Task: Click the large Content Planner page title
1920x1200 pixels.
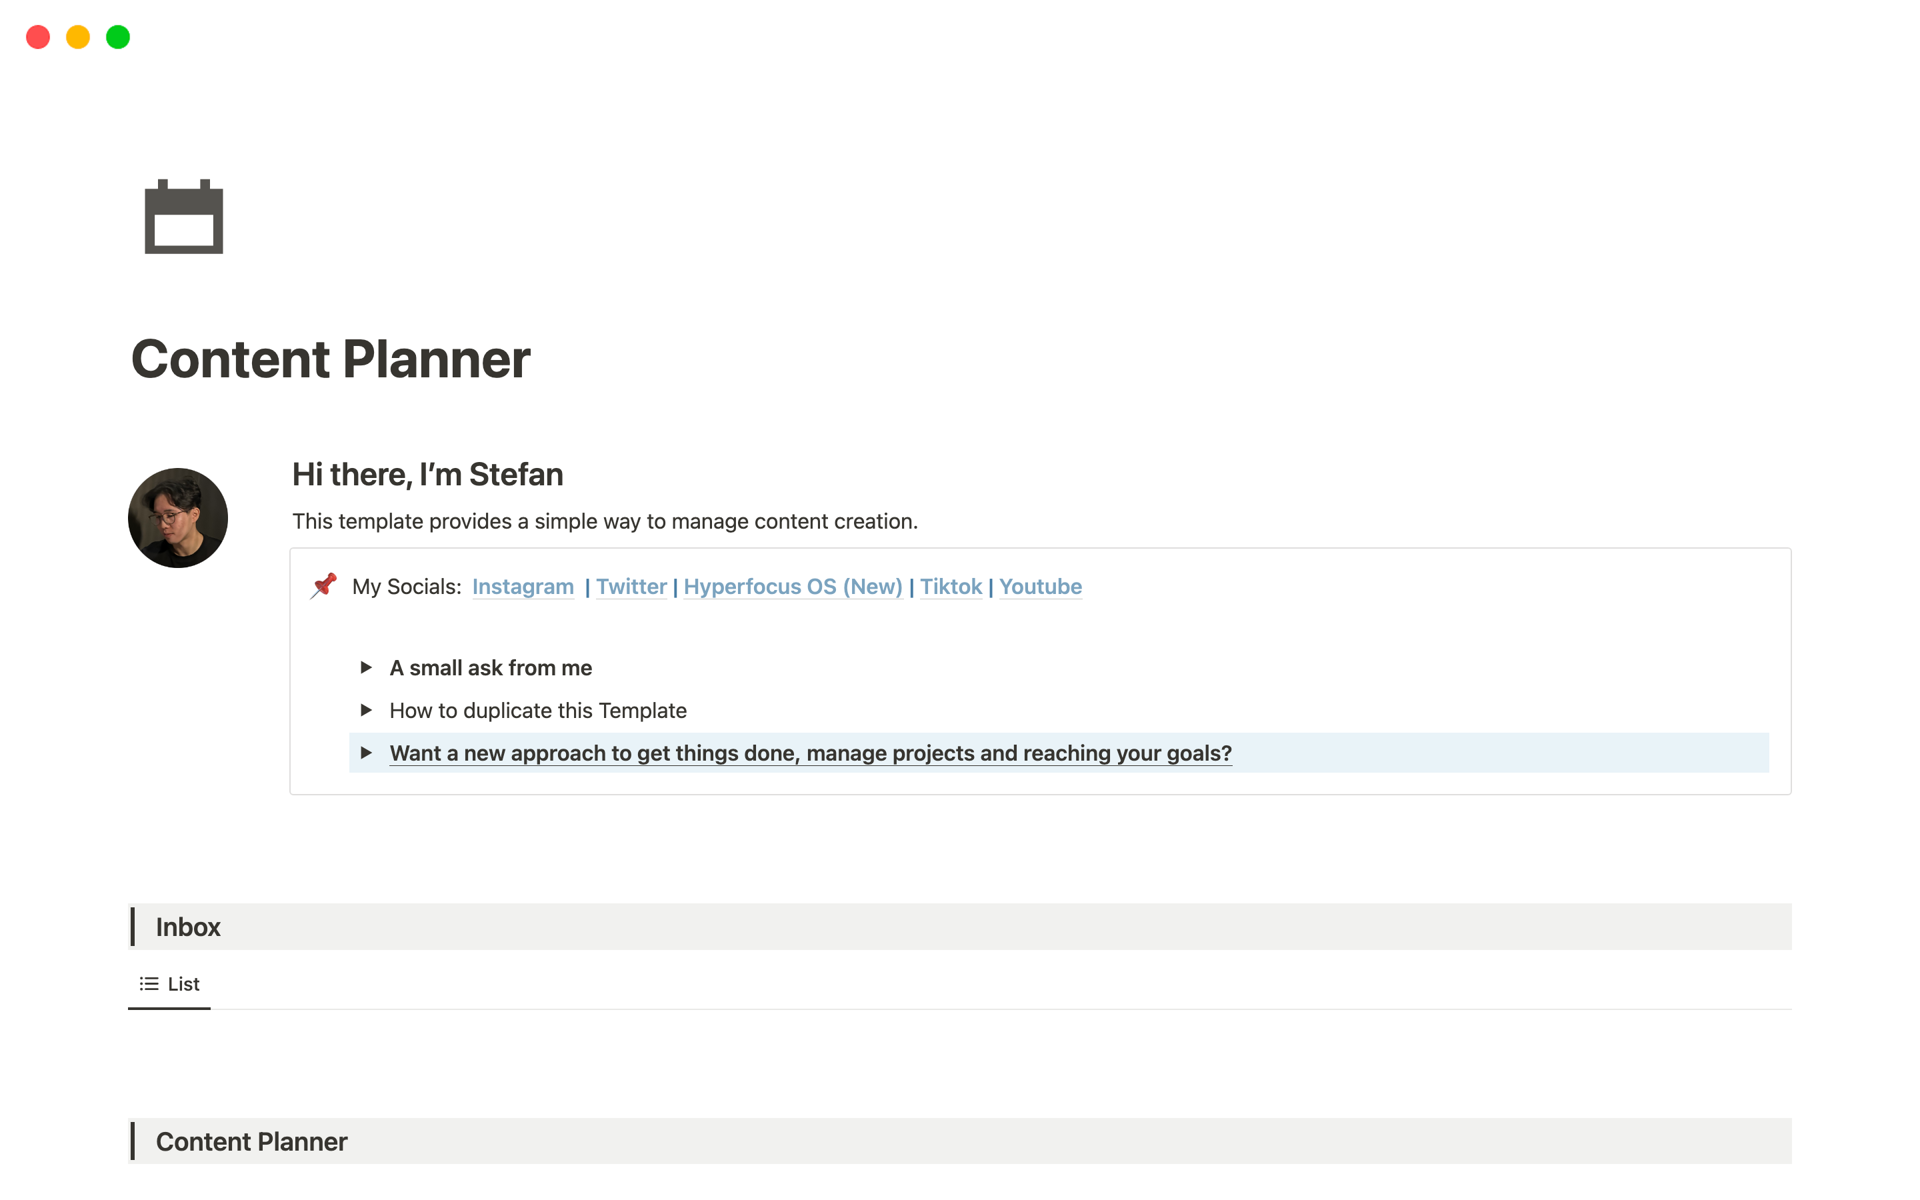Action: coord(330,359)
